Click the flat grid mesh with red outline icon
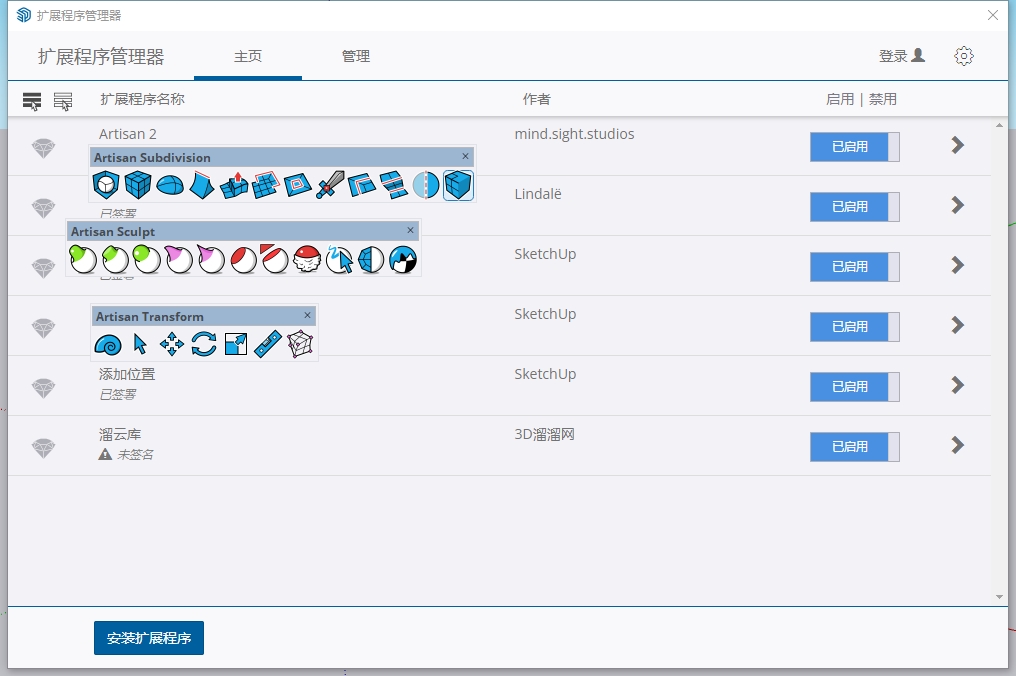The height and width of the screenshot is (676, 1016). click(266, 185)
